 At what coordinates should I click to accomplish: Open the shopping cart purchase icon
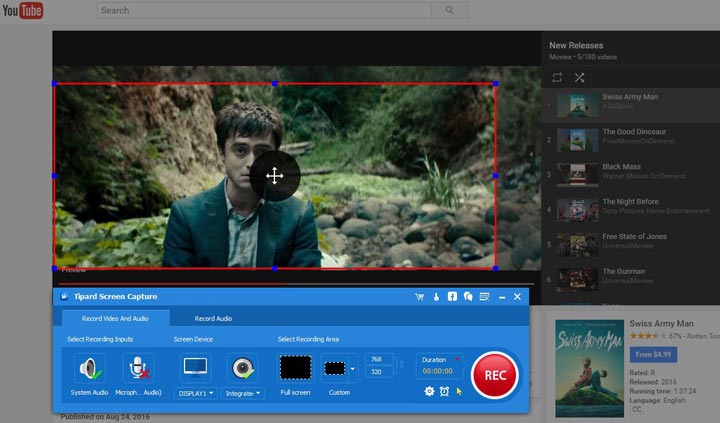(419, 297)
